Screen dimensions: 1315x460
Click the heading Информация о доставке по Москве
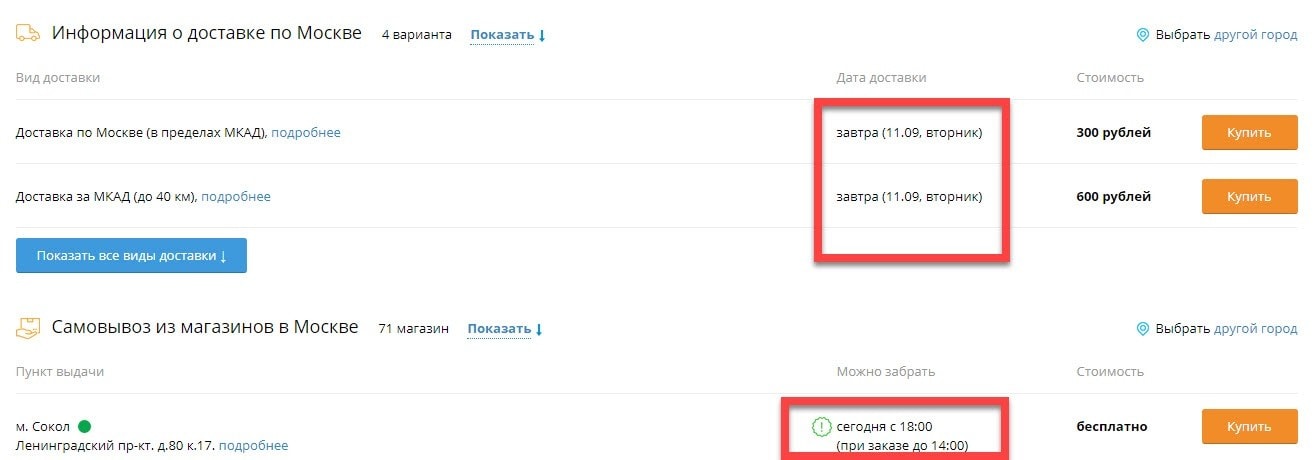pyautogui.click(x=207, y=33)
